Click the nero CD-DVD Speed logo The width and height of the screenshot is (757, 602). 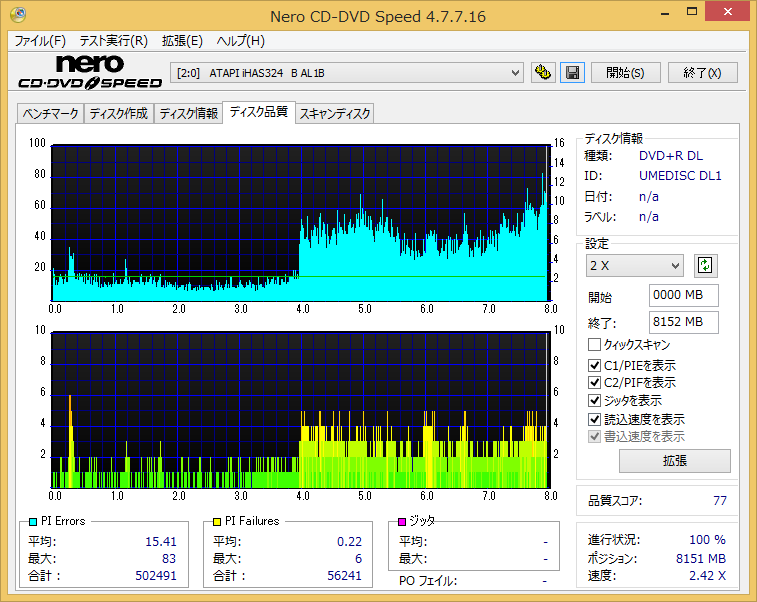coord(90,72)
